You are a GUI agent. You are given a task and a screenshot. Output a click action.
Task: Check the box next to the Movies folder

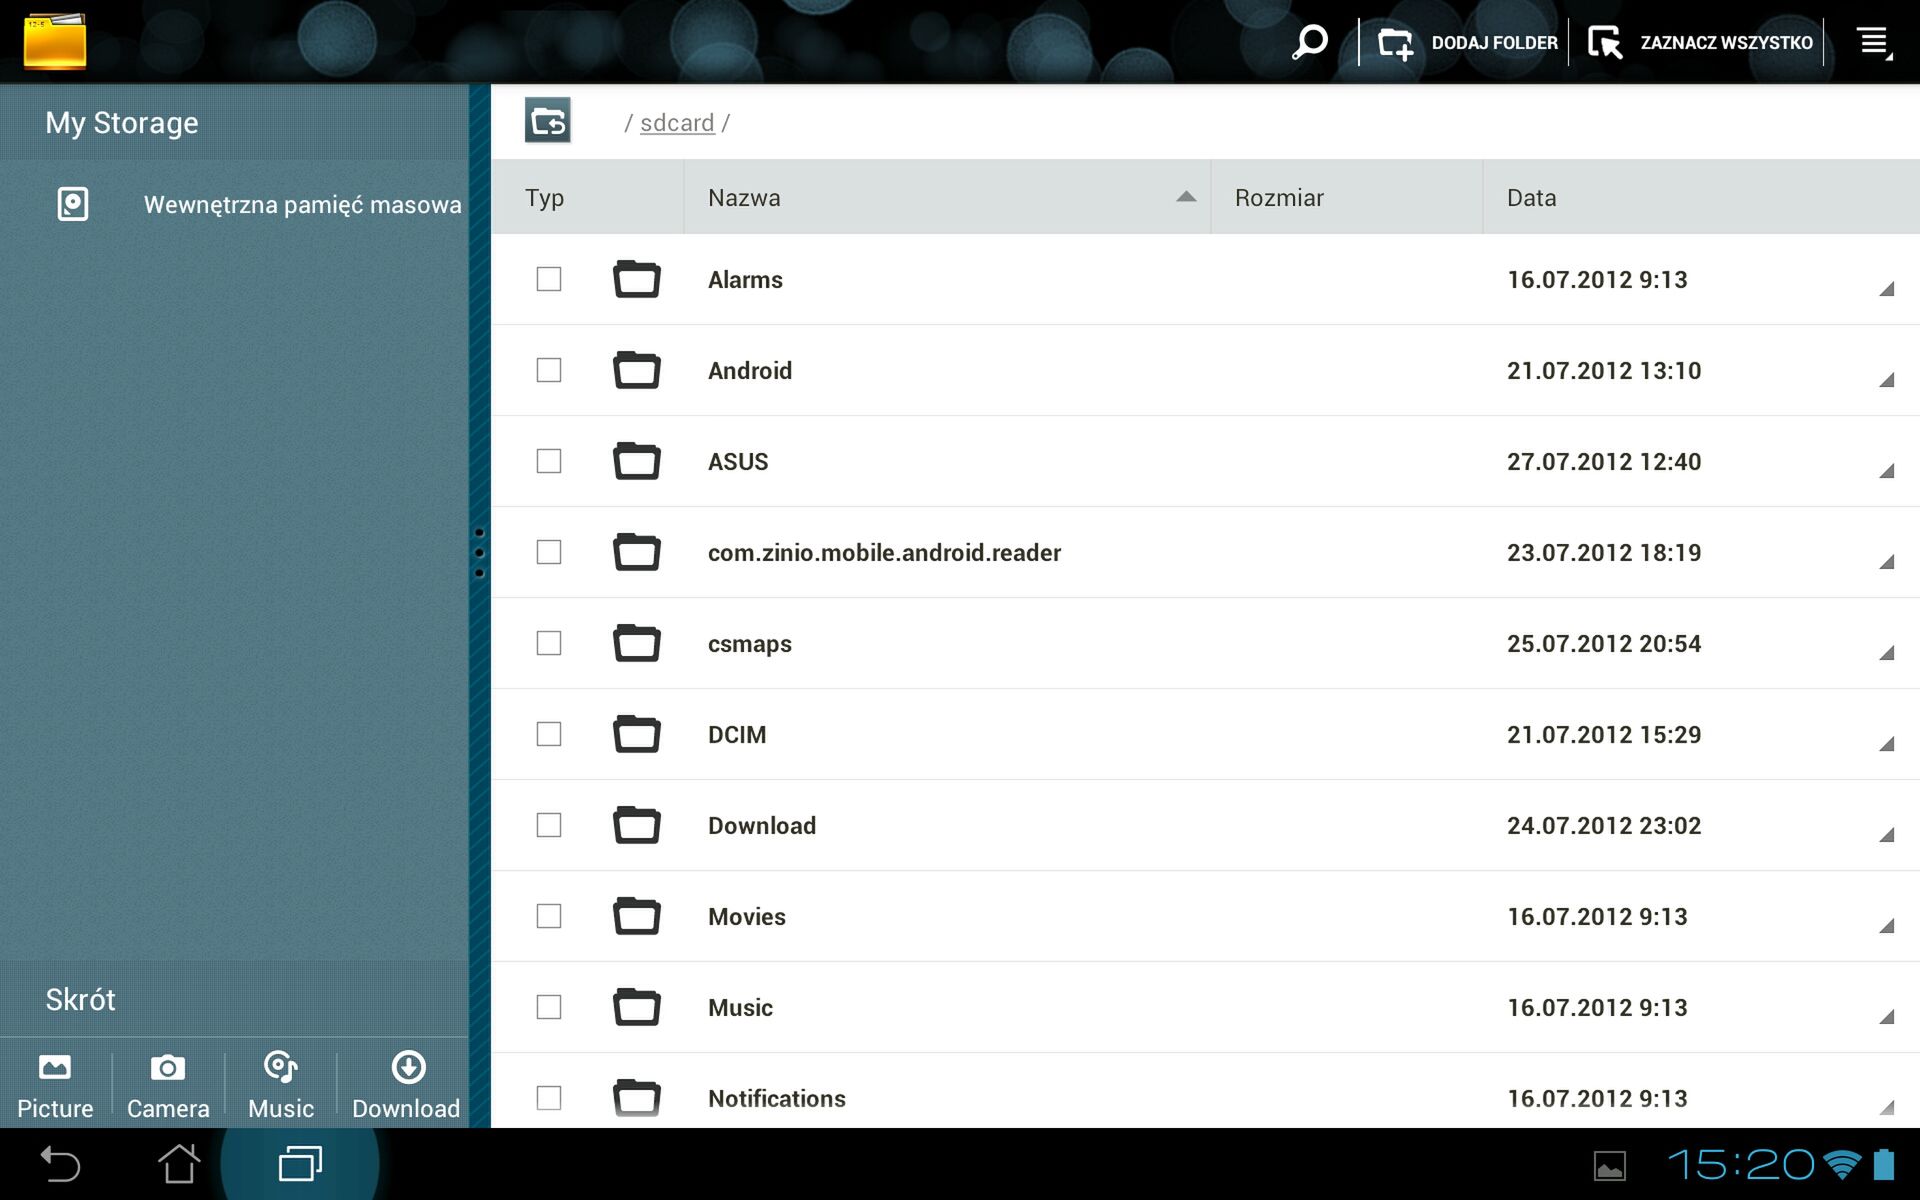coord(549,916)
